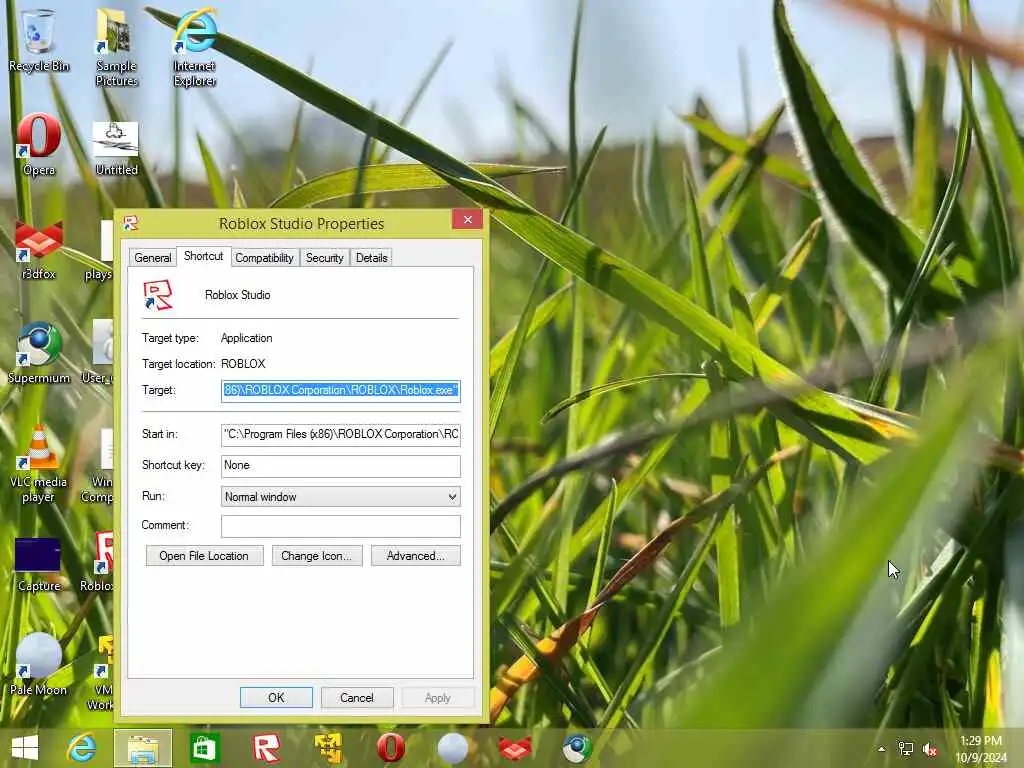
Task: Select the Untitled desktop file
Action: (x=116, y=148)
